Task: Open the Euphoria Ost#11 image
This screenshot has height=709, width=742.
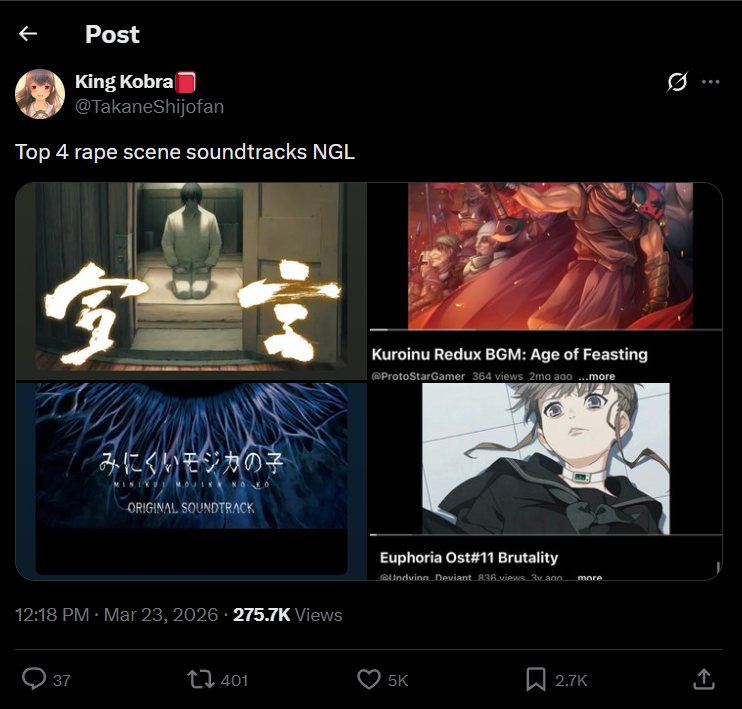Action: pyautogui.click(x=546, y=481)
